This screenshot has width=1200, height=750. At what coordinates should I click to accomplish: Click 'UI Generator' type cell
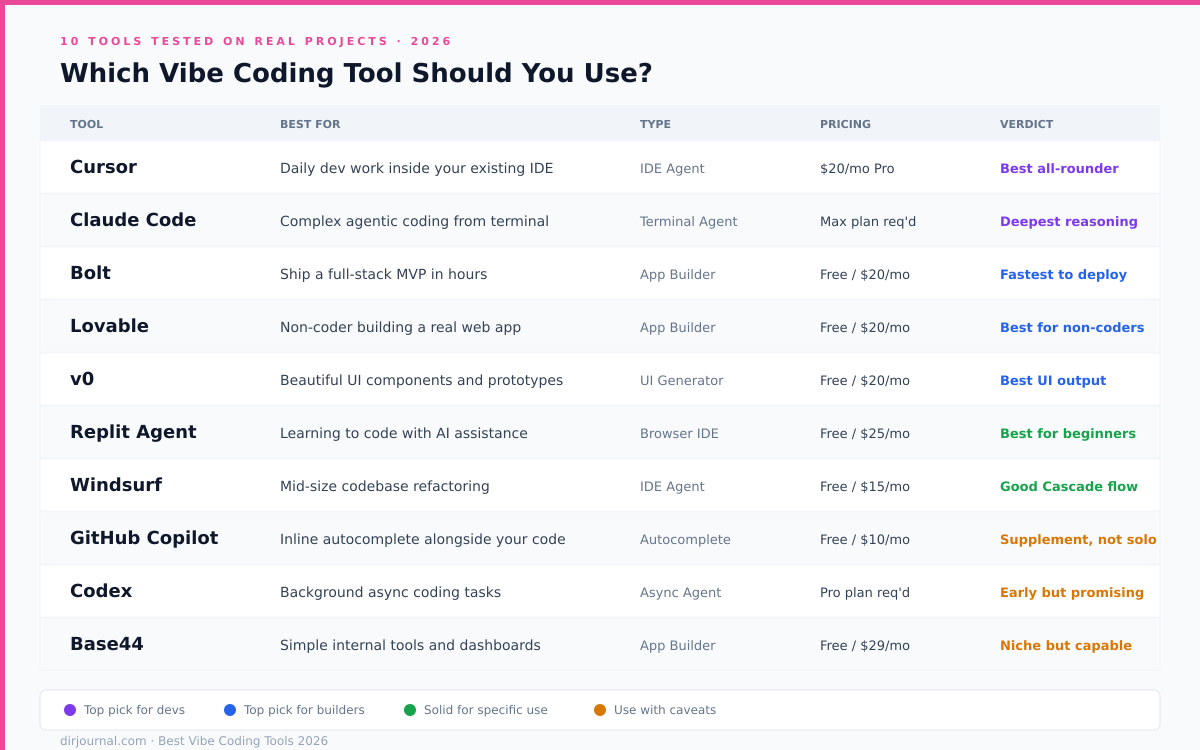point(682,380)
